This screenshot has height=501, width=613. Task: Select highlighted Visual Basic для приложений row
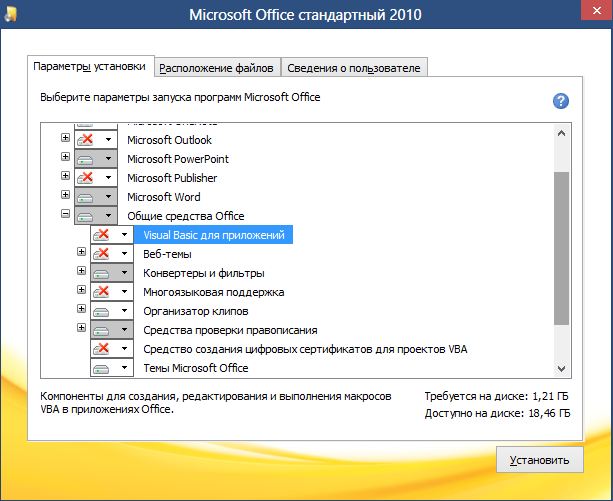tap(213, 235)
